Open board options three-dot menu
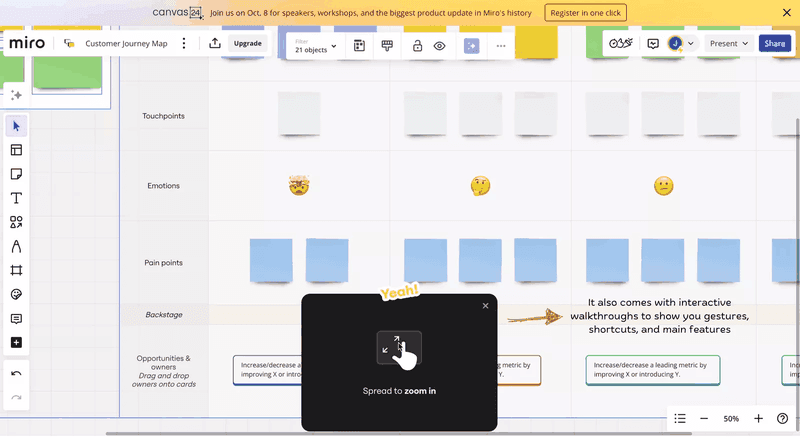Screen dimensions: 800x437 [182, 44]
